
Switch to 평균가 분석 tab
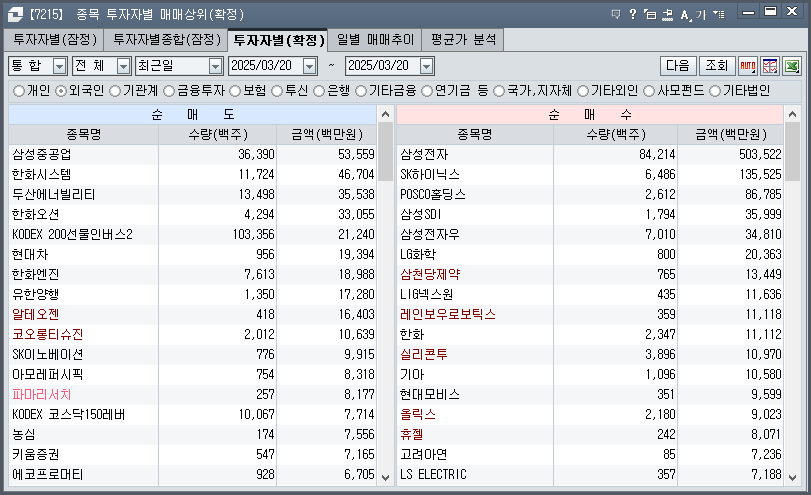pos(463,40)
